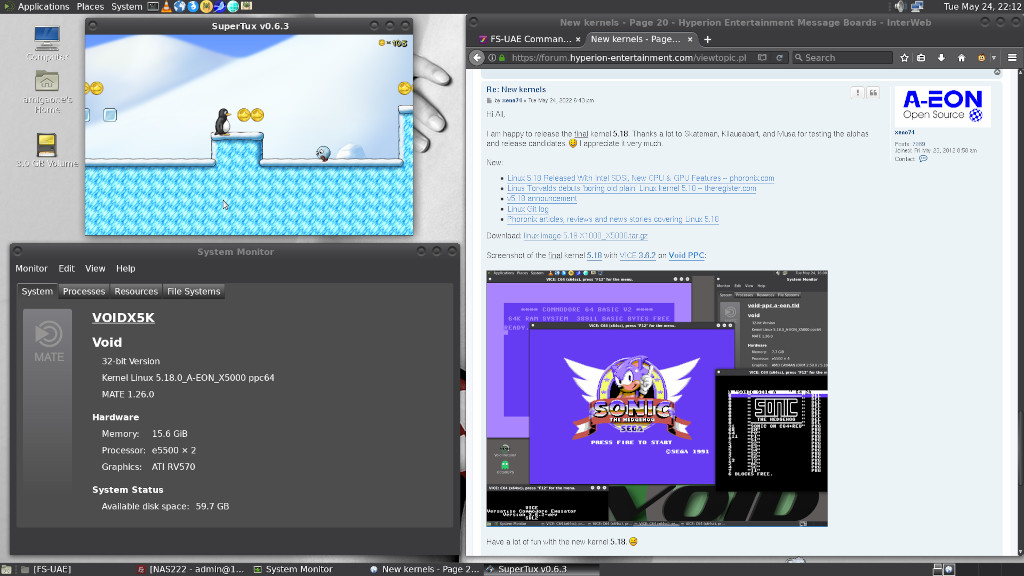The image size is (1024, 576).
Task: Open Phoronix articles covering Linux 5.18 link
Action: [613, 219]
